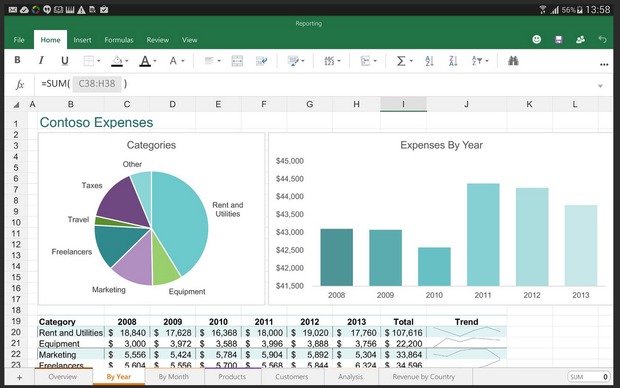Switch to the Insert ribbon tab
Screen dimensions: 620x388
[x=82, y=40]
